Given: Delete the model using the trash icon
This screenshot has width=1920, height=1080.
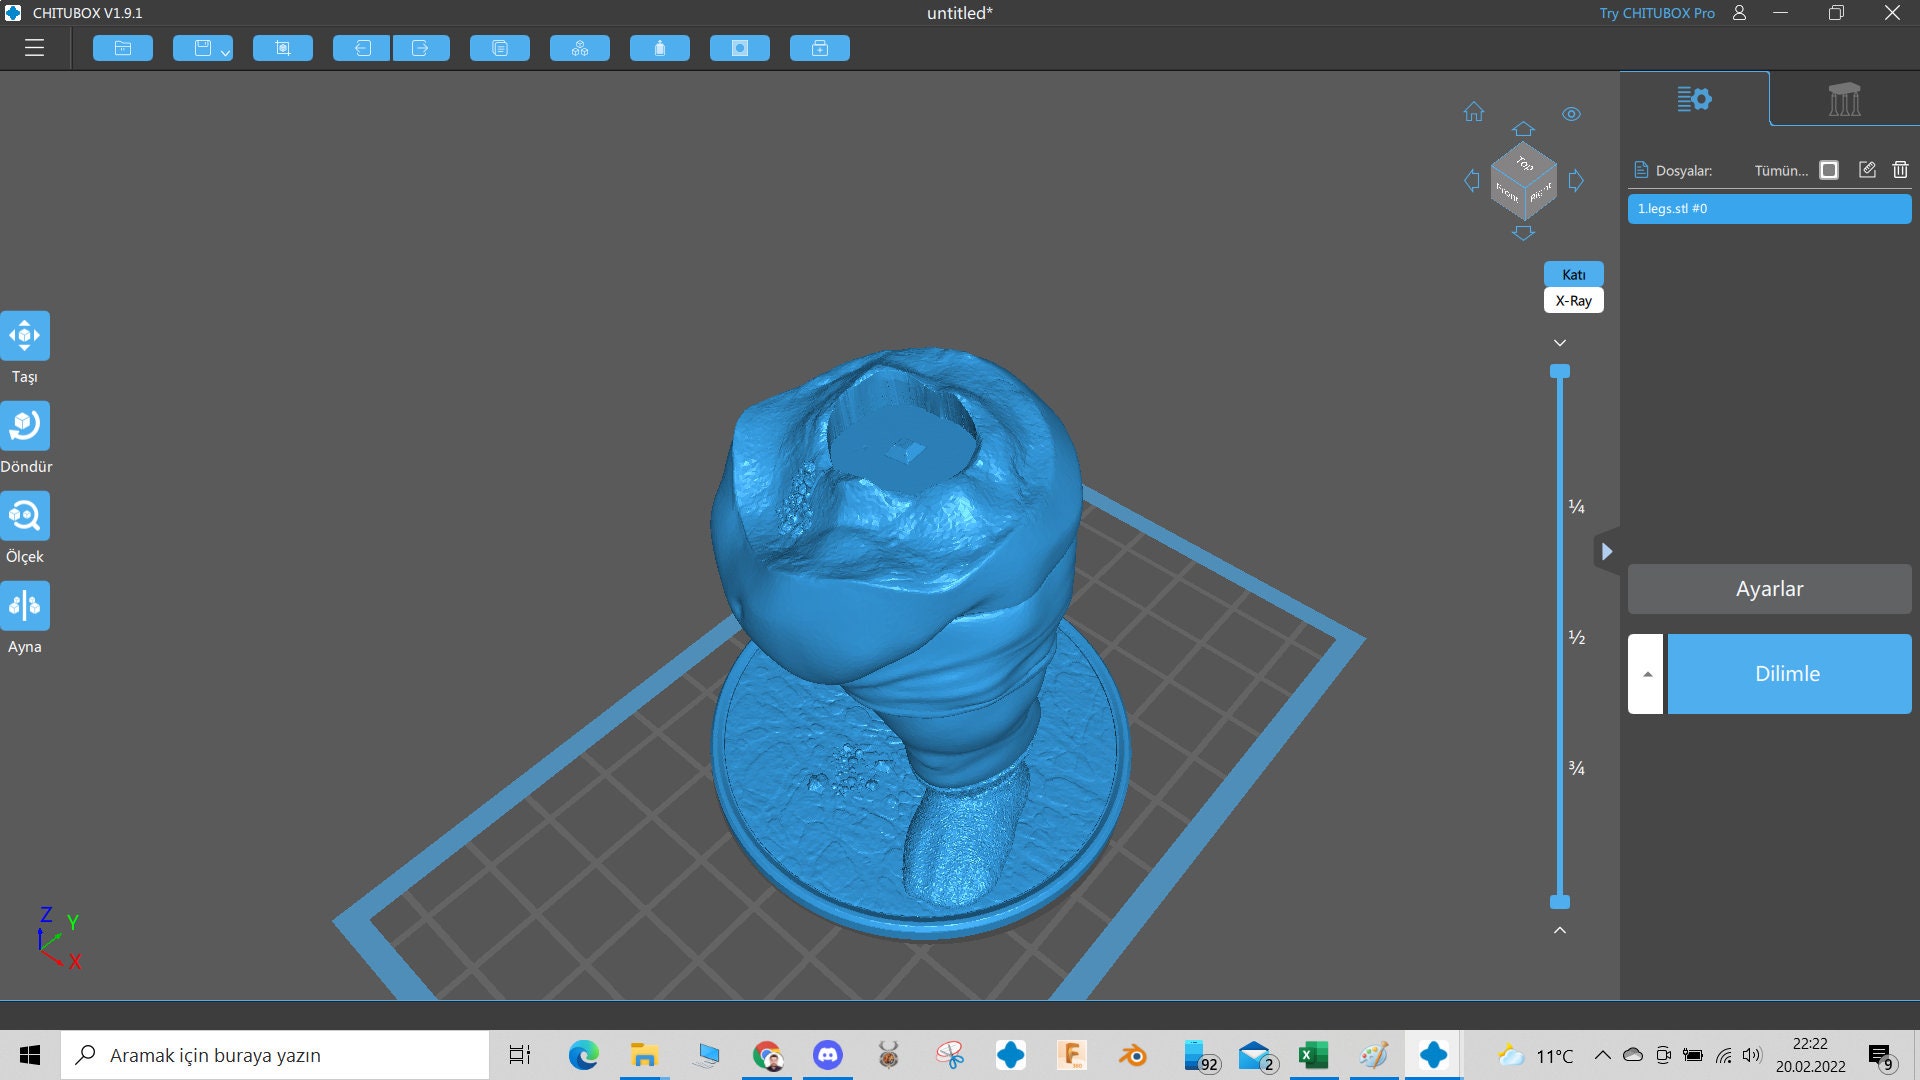Looking at the screenshot, I should point(1900,170).
